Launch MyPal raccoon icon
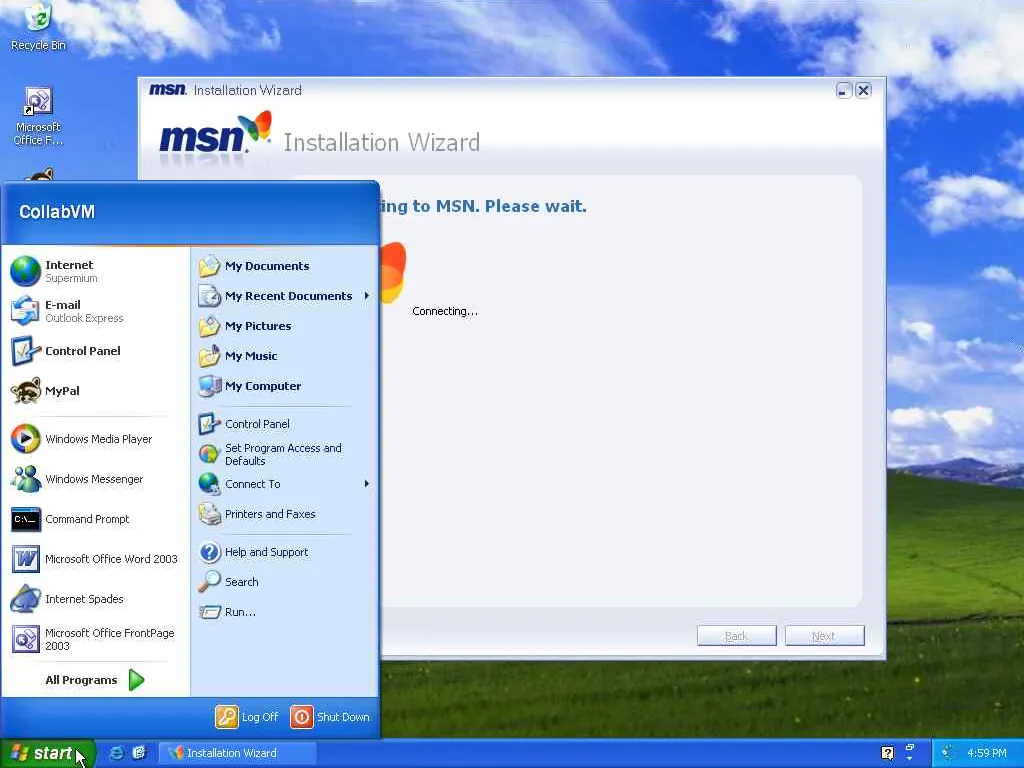This screenshot has width=1024, height=768. coord(25,391)
